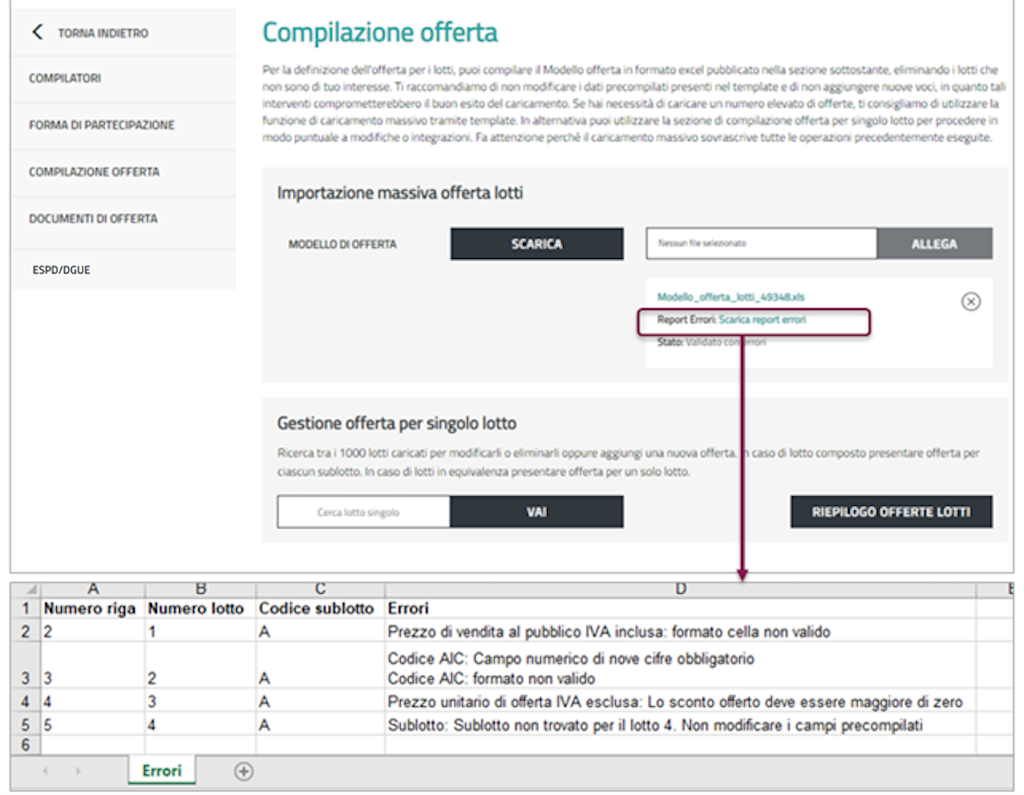Click the back arrow beside Torna Indietro
The image size is (1024, 795).
38,33
